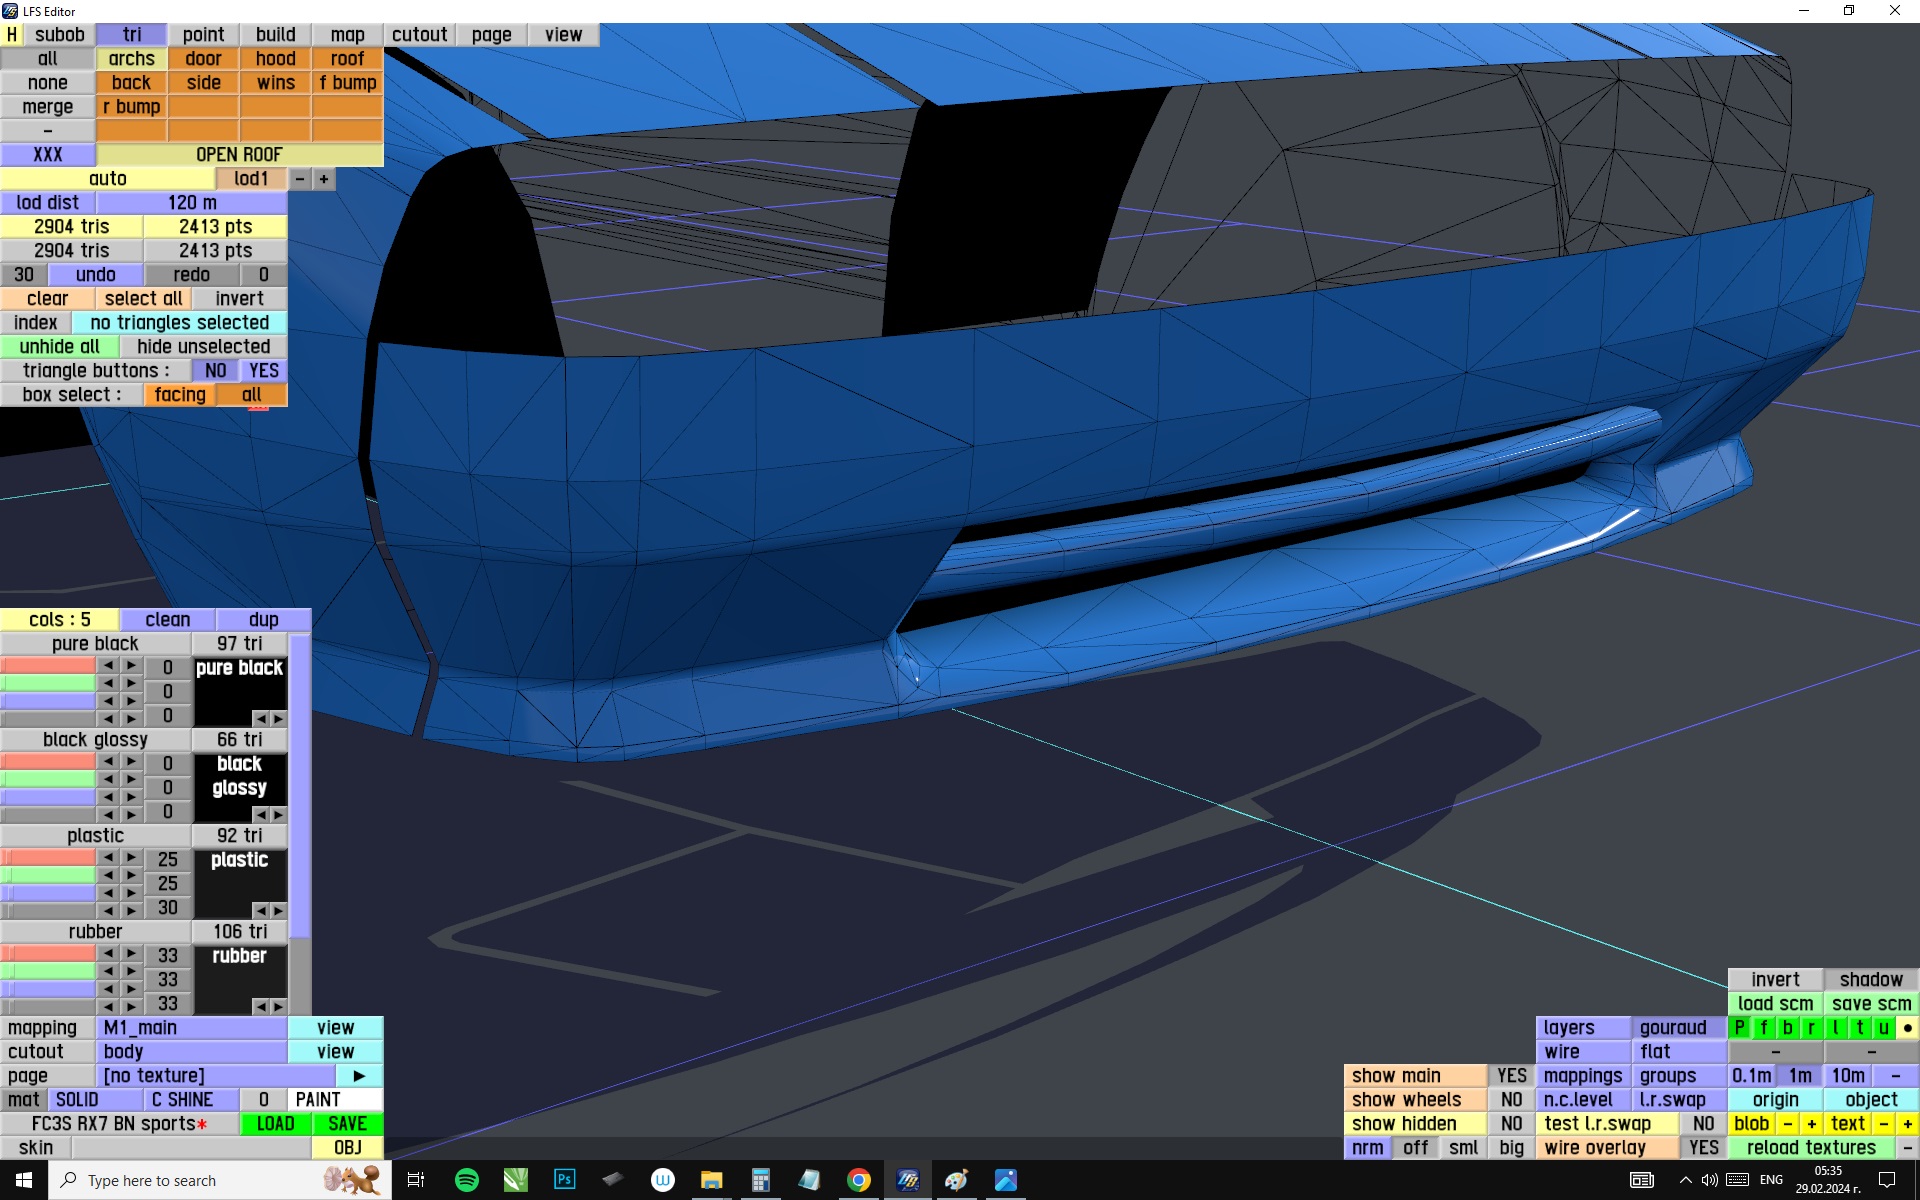Click the green P layer button

click(x=1740, y=1028)
